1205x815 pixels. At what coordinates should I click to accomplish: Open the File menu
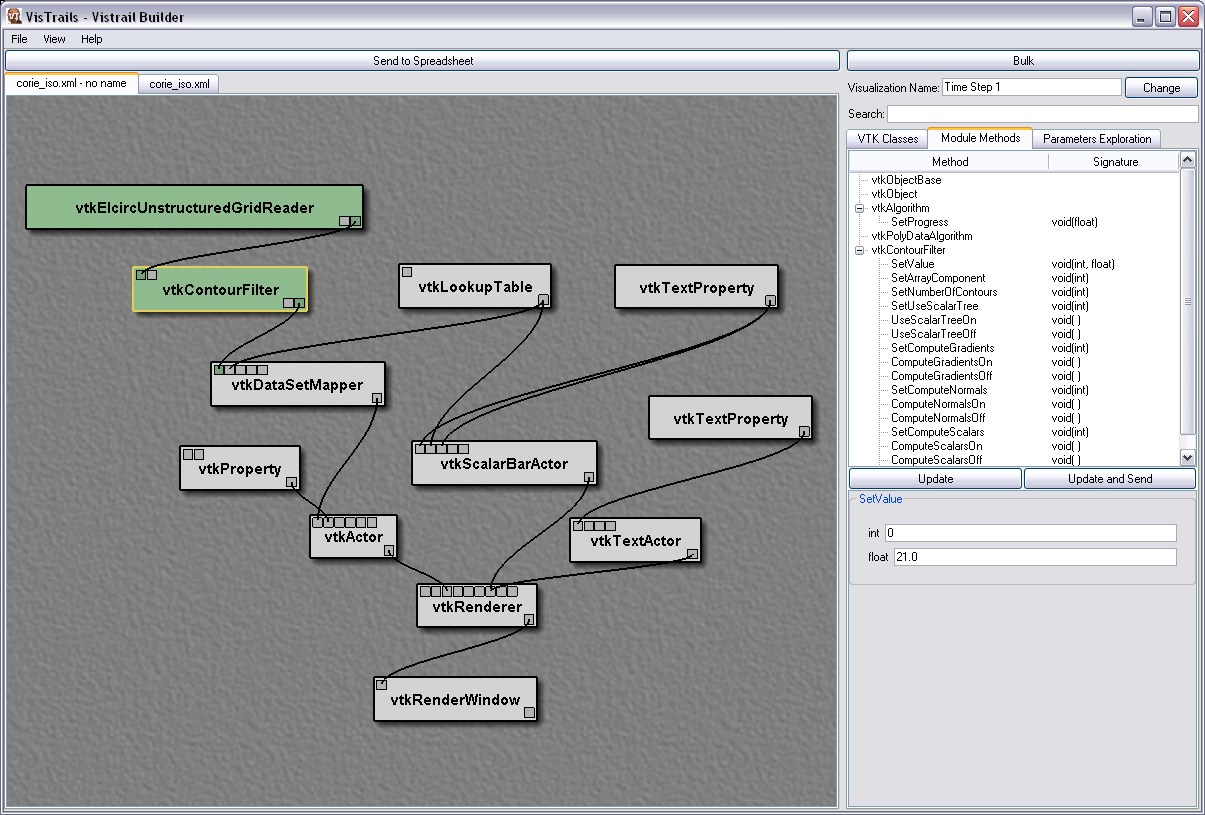19,39
